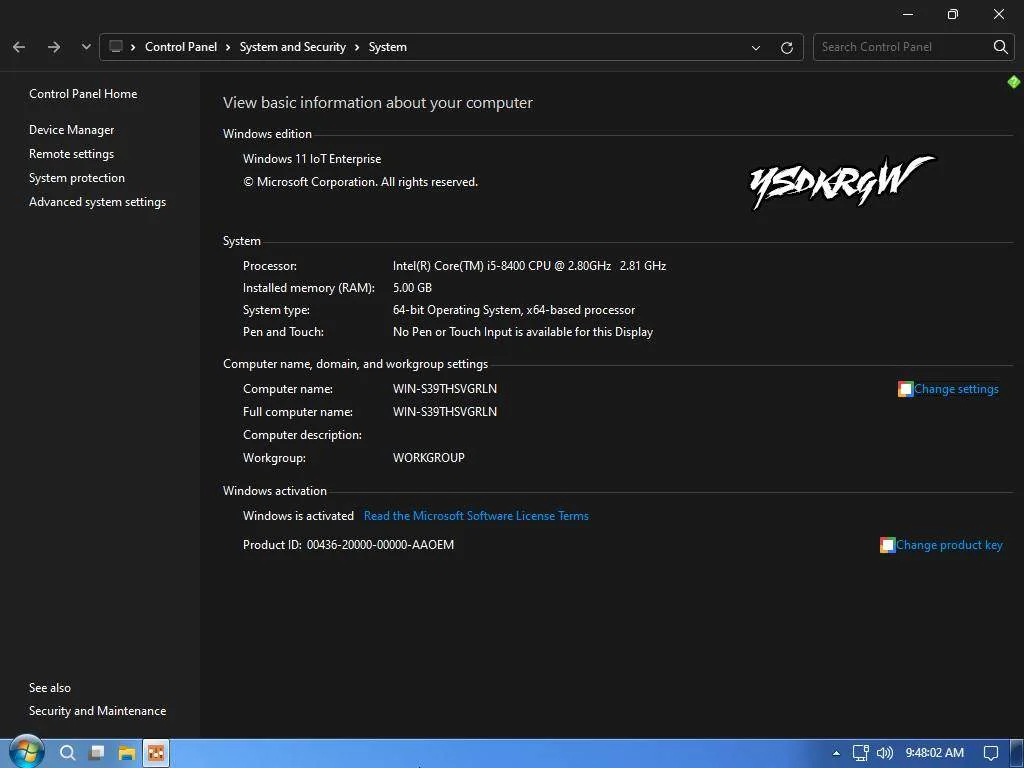Select WORKGROUP value text
Image resolution: width=1024 pixels, height=768 pixels.
[x=428, y=458]
